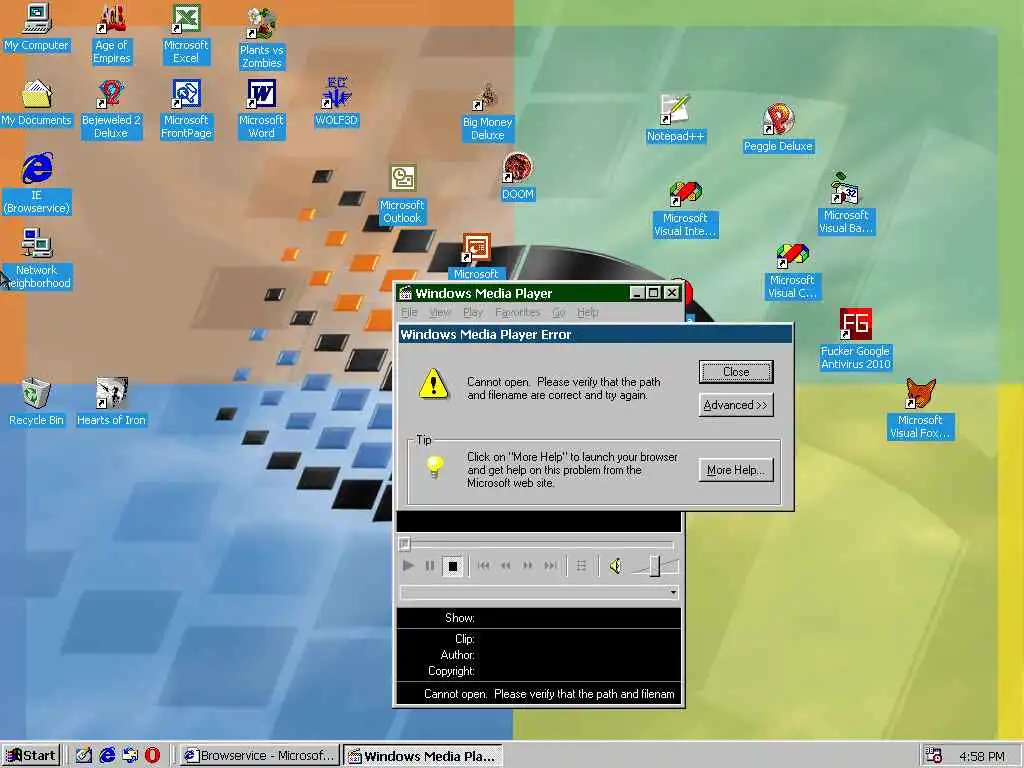Open Network Neighborhood icon
This screenshot has width=1024, height=768.
(x=37, y=259)
